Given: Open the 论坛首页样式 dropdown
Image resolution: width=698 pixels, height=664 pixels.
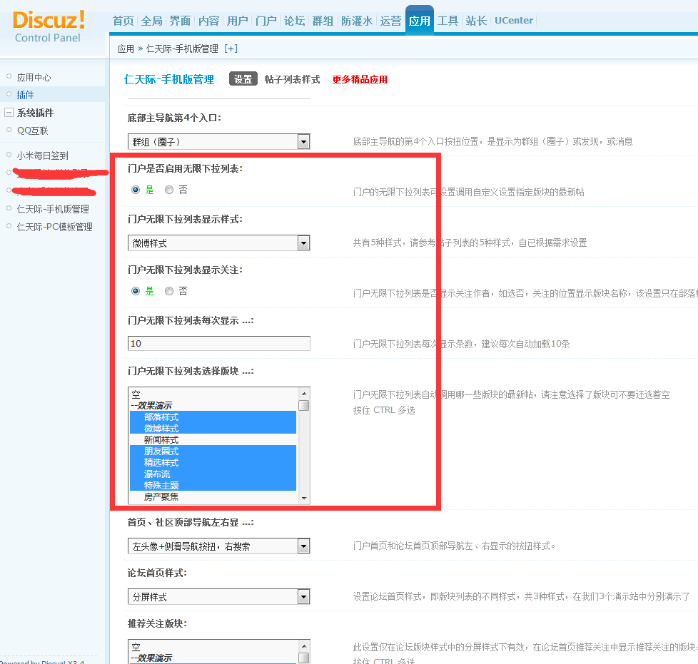Looking at the screenshot, I should pyautogui.click(x=219, y=597).
